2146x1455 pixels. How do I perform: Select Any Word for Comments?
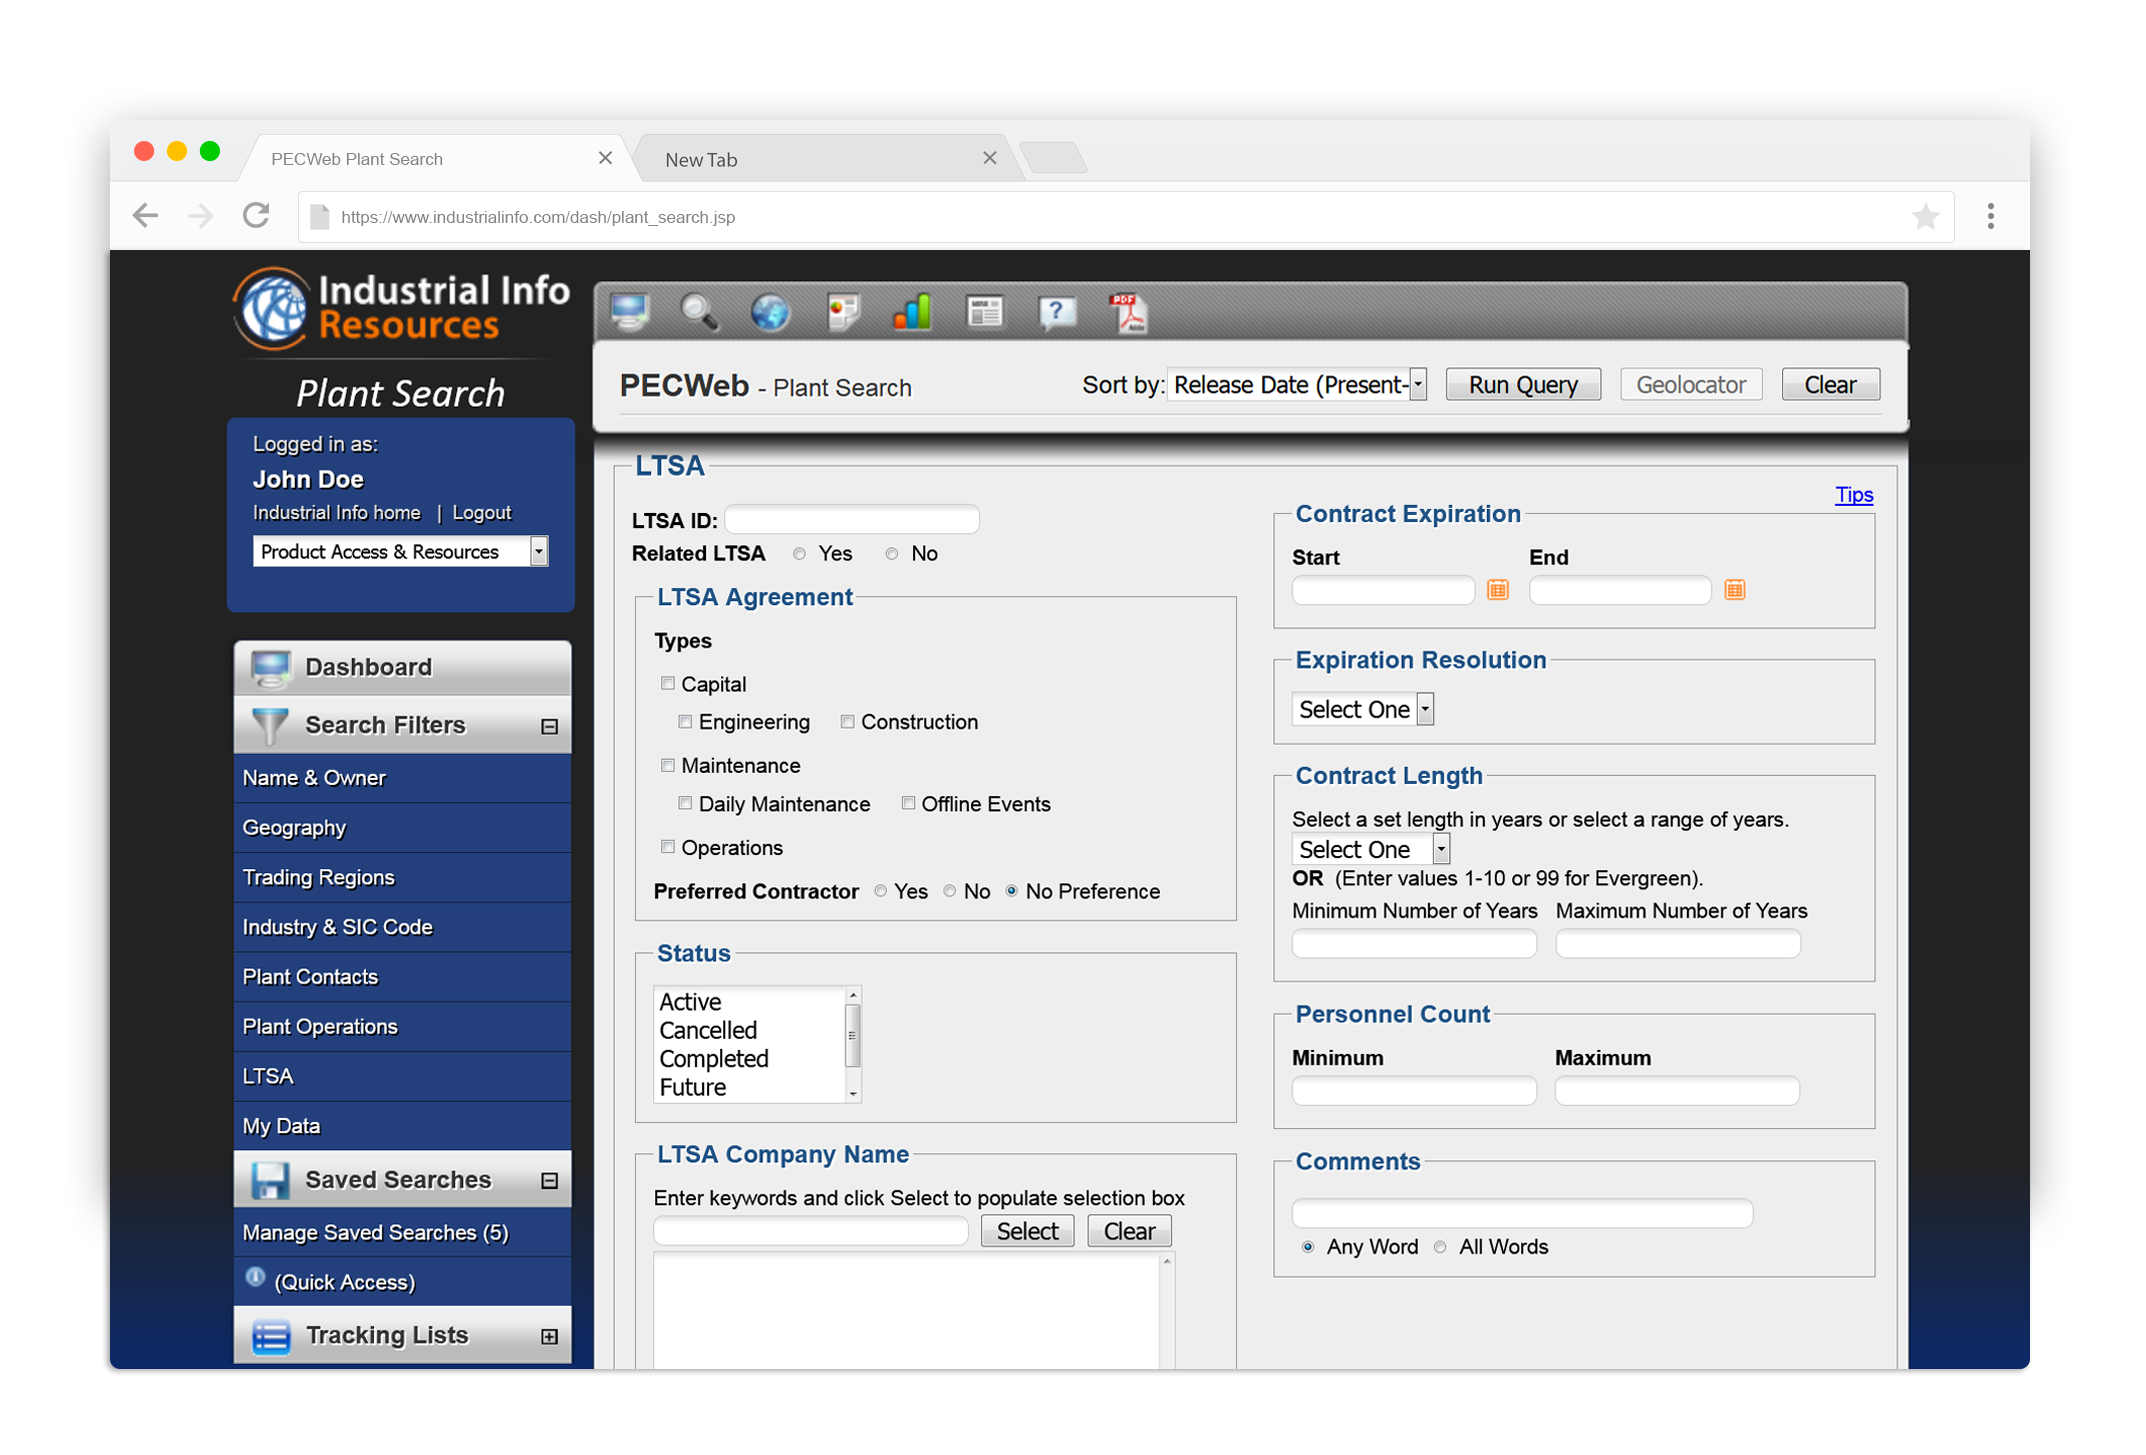(1308, 1247)
